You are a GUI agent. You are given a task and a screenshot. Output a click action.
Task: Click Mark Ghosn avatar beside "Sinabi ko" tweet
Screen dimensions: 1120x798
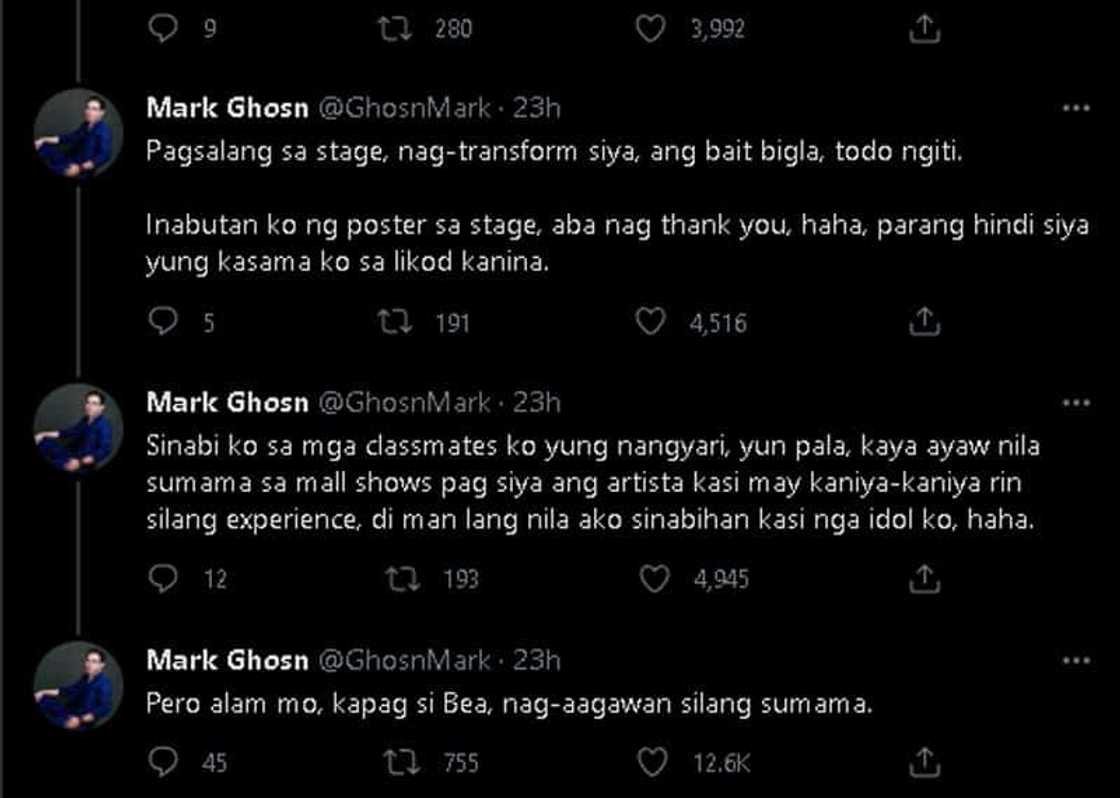(x=78, y=427)
